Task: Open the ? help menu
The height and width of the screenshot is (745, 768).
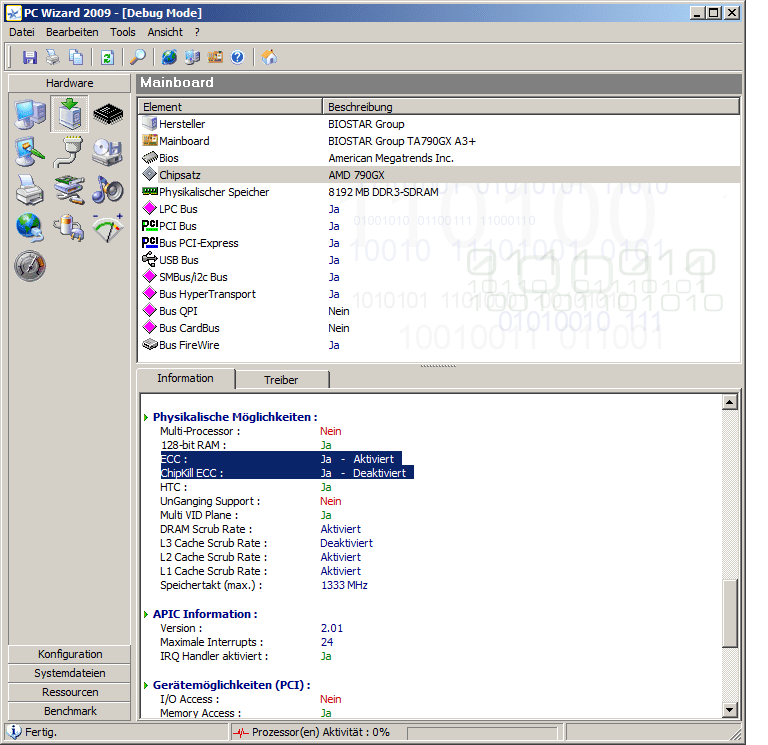Action: pos(197,32)
